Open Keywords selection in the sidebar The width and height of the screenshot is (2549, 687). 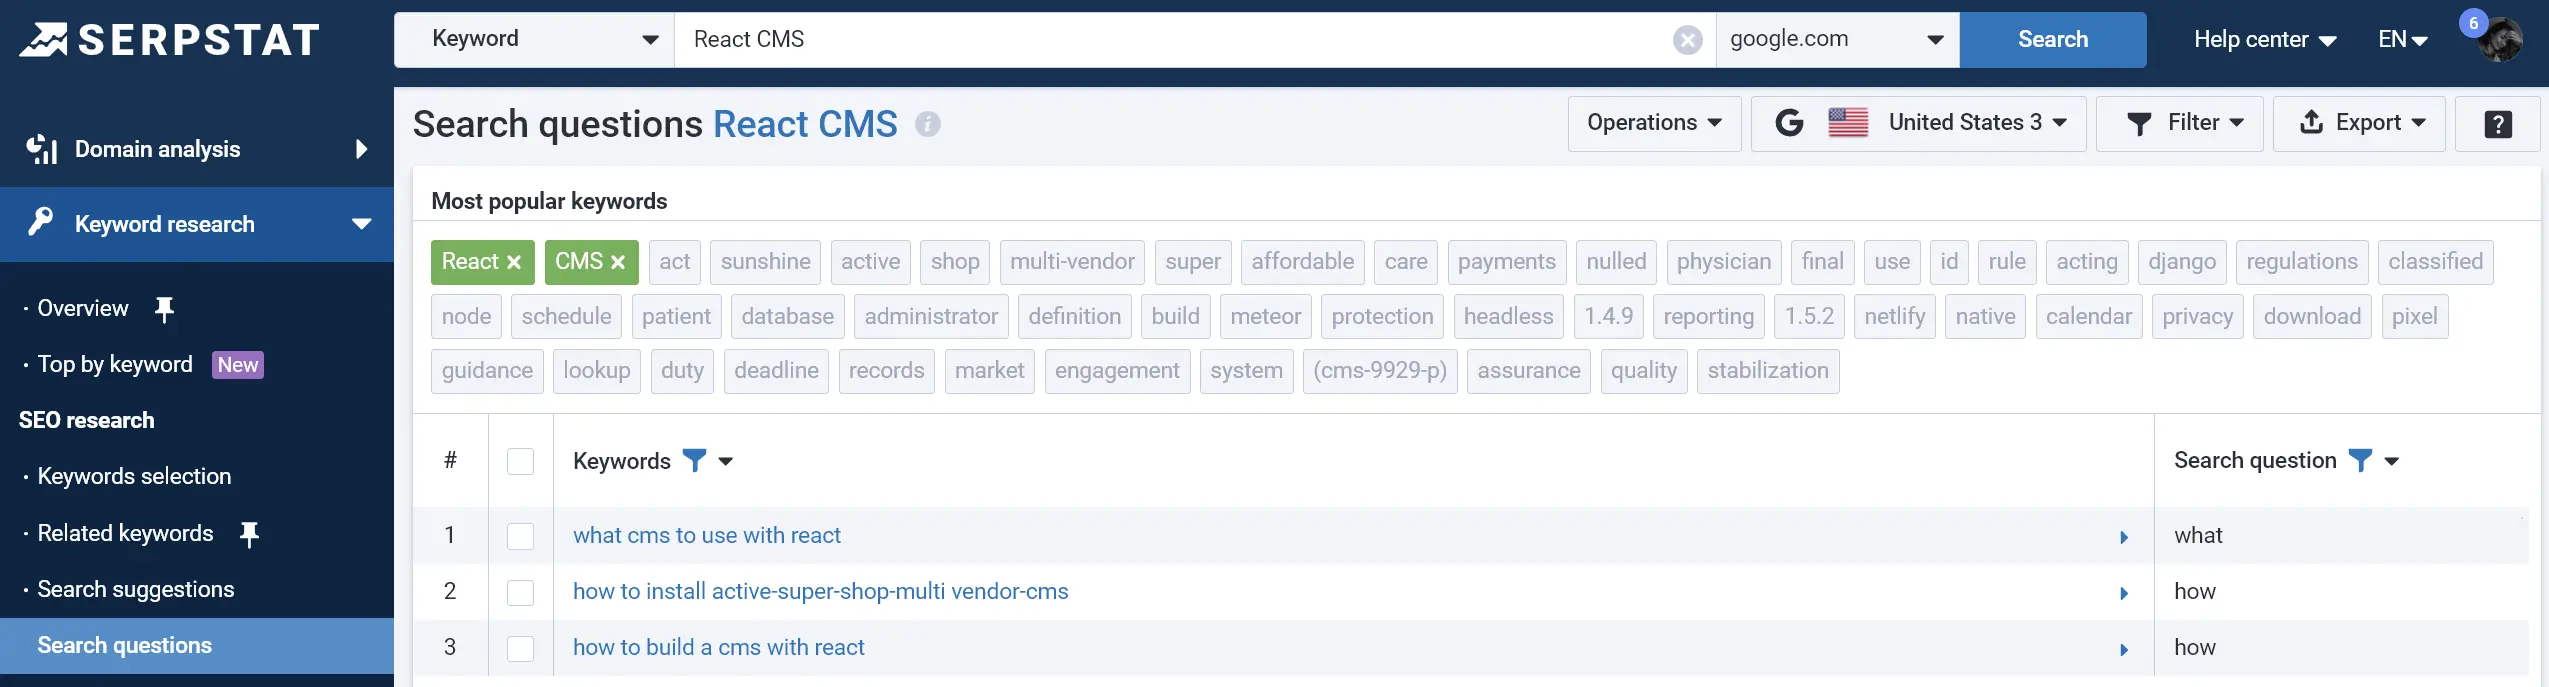[x=134, y=477]
